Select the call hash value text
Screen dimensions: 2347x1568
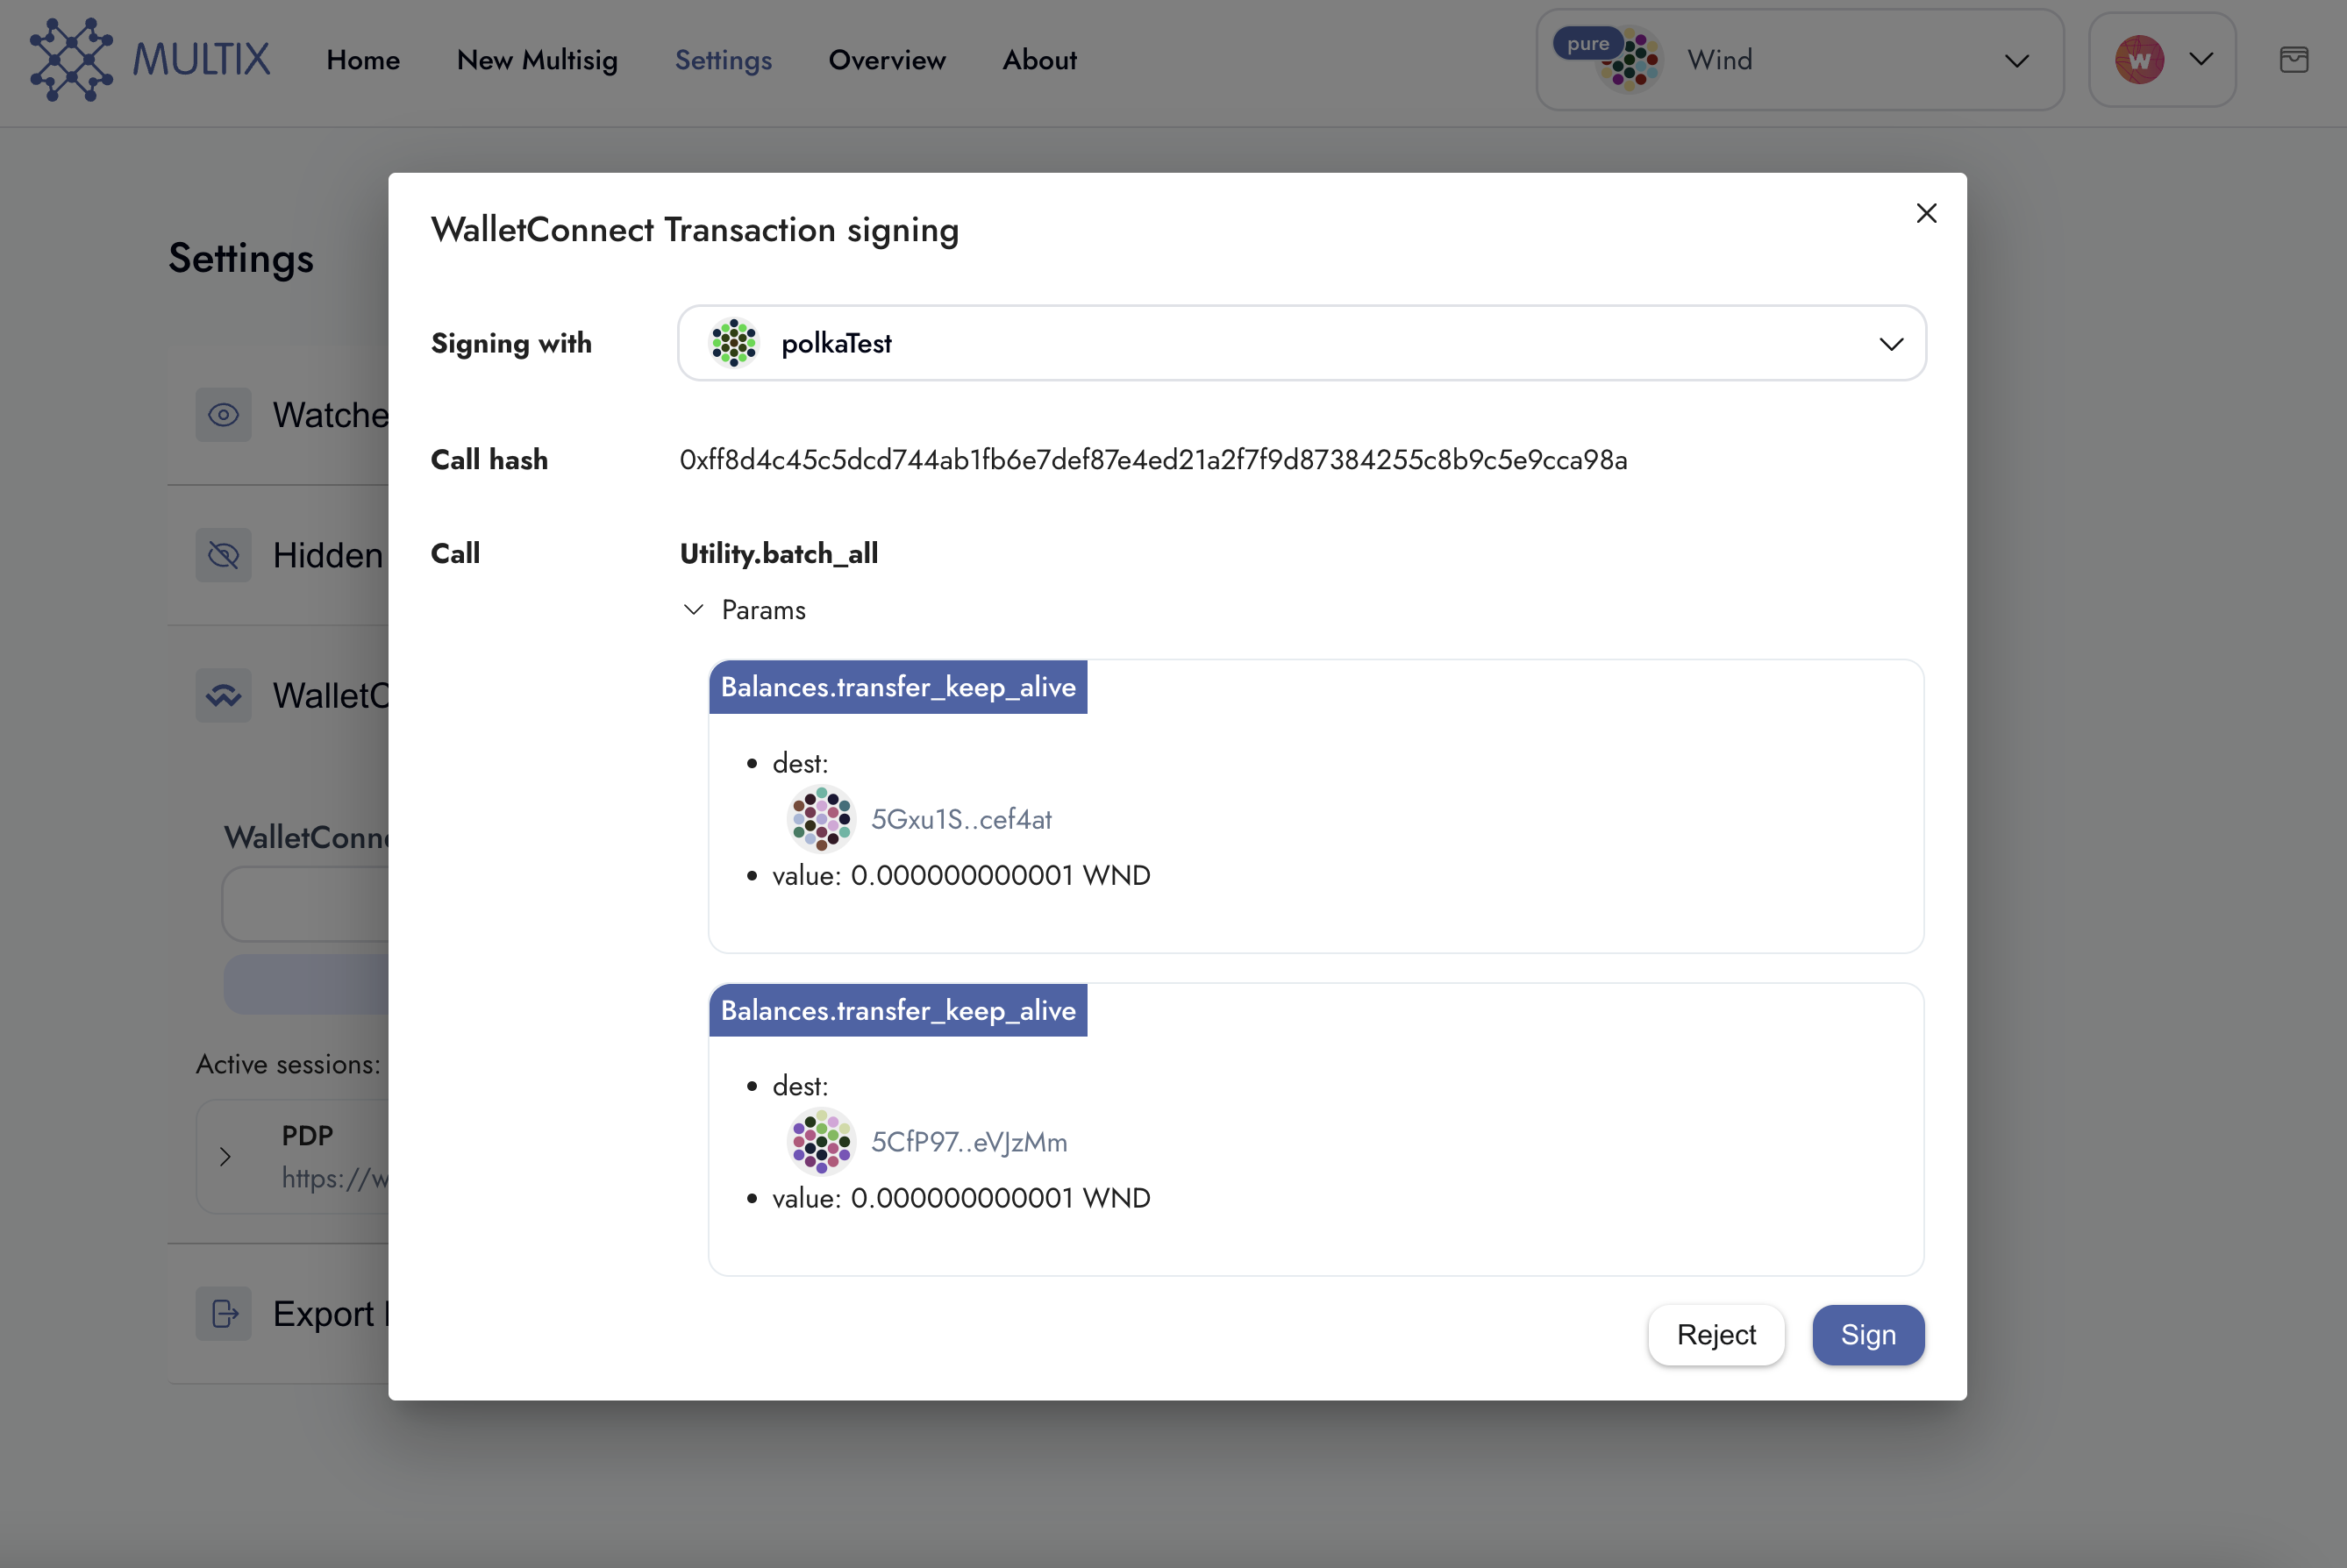[x=1153, y=460]
